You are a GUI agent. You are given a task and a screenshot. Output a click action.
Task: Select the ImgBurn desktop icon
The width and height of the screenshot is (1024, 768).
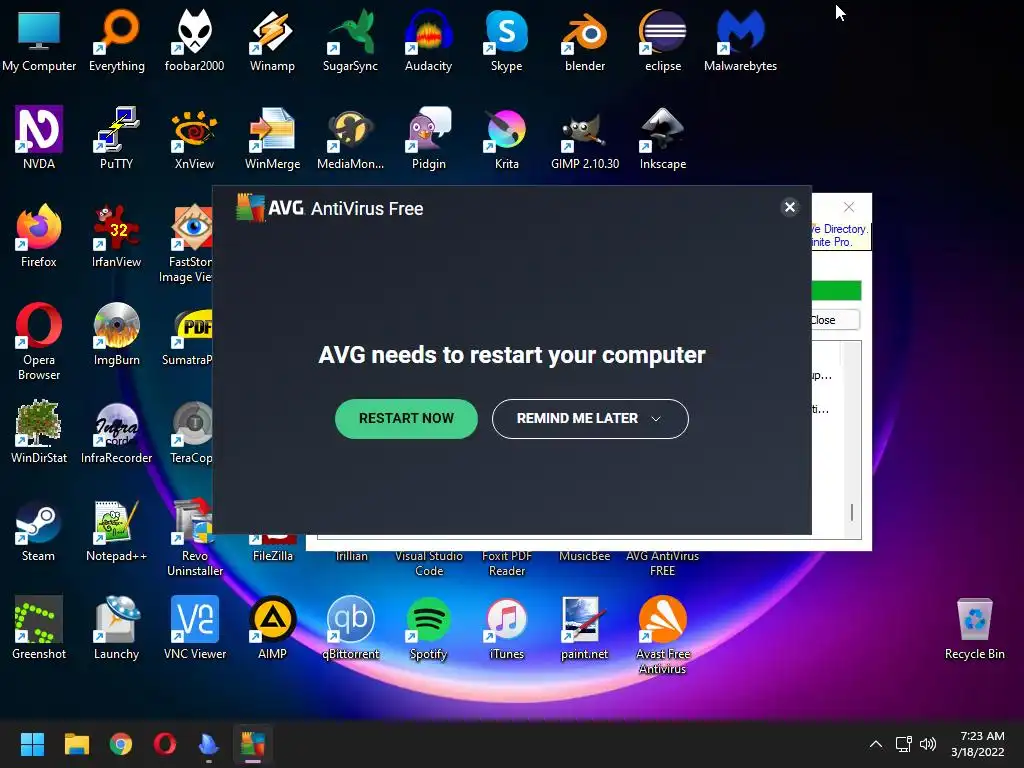(117, 334)
